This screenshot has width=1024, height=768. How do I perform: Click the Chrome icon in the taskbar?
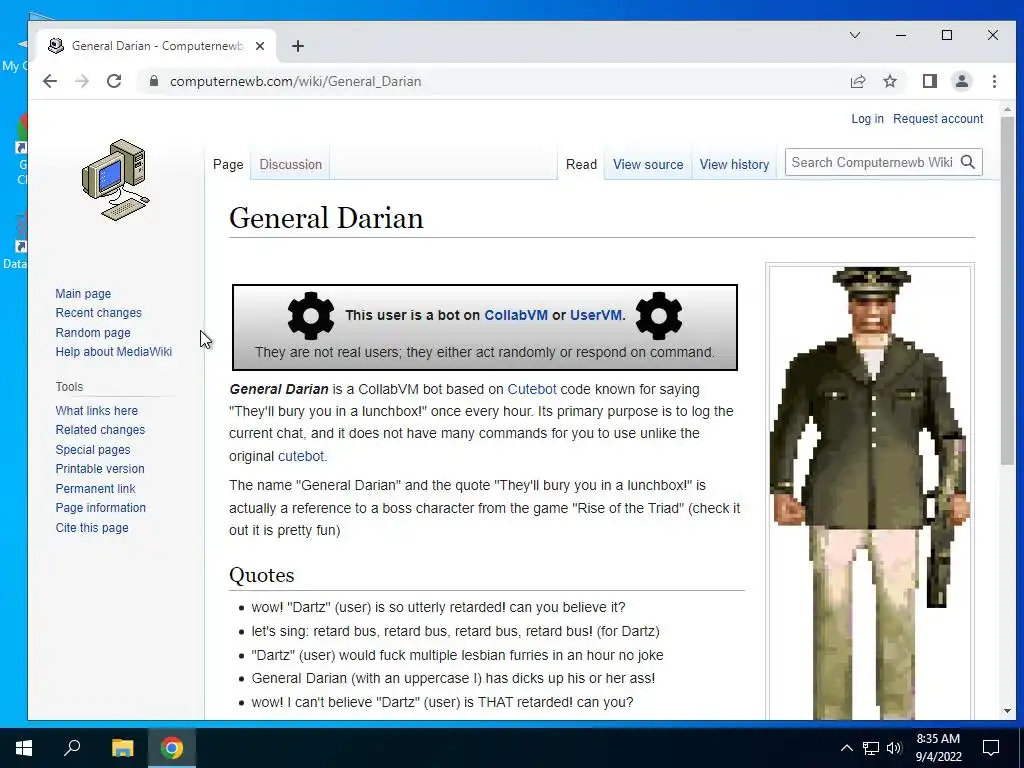click(172, 748)
